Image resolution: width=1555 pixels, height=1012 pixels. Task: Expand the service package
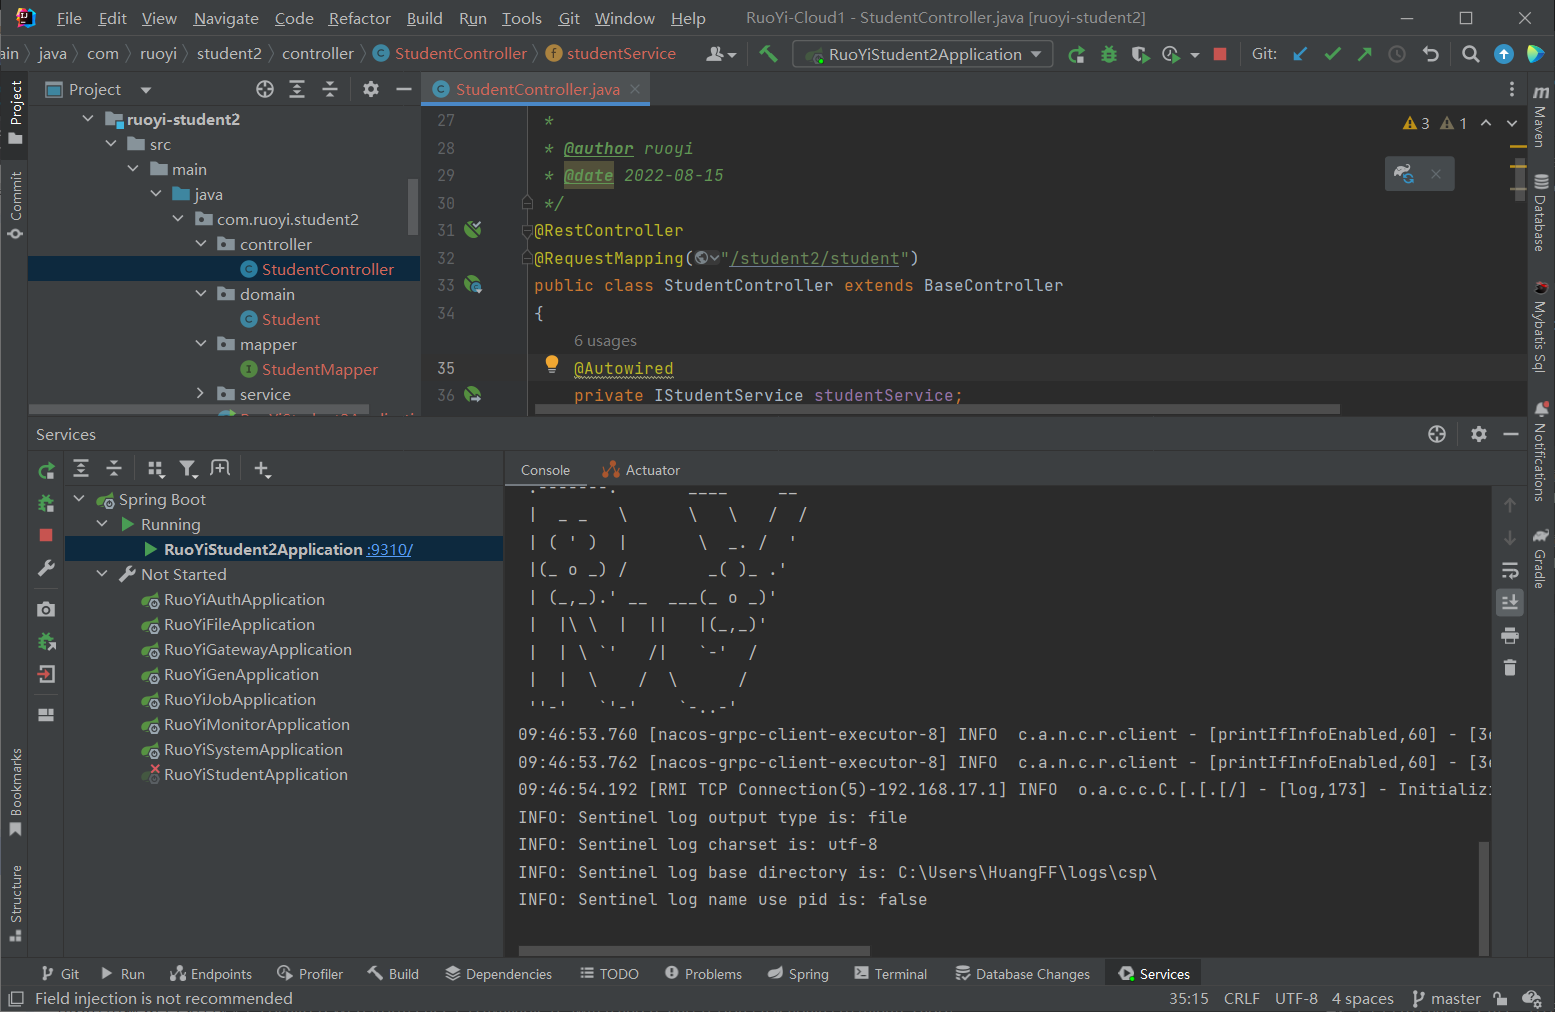coord(201,394)
